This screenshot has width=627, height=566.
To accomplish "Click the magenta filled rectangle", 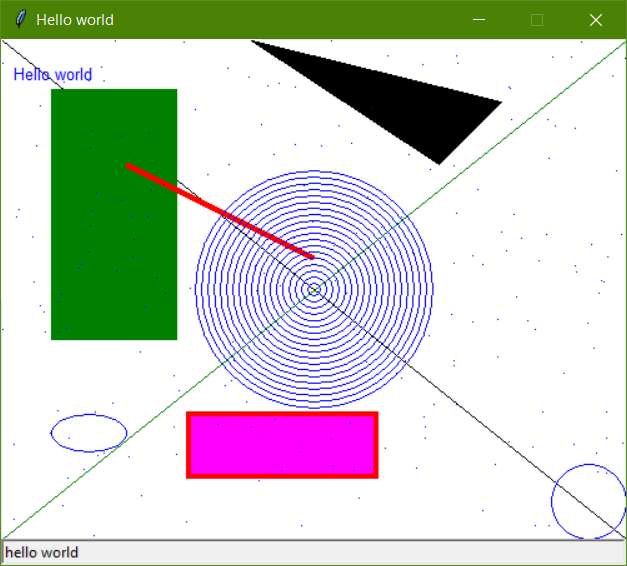I will 282,445.
